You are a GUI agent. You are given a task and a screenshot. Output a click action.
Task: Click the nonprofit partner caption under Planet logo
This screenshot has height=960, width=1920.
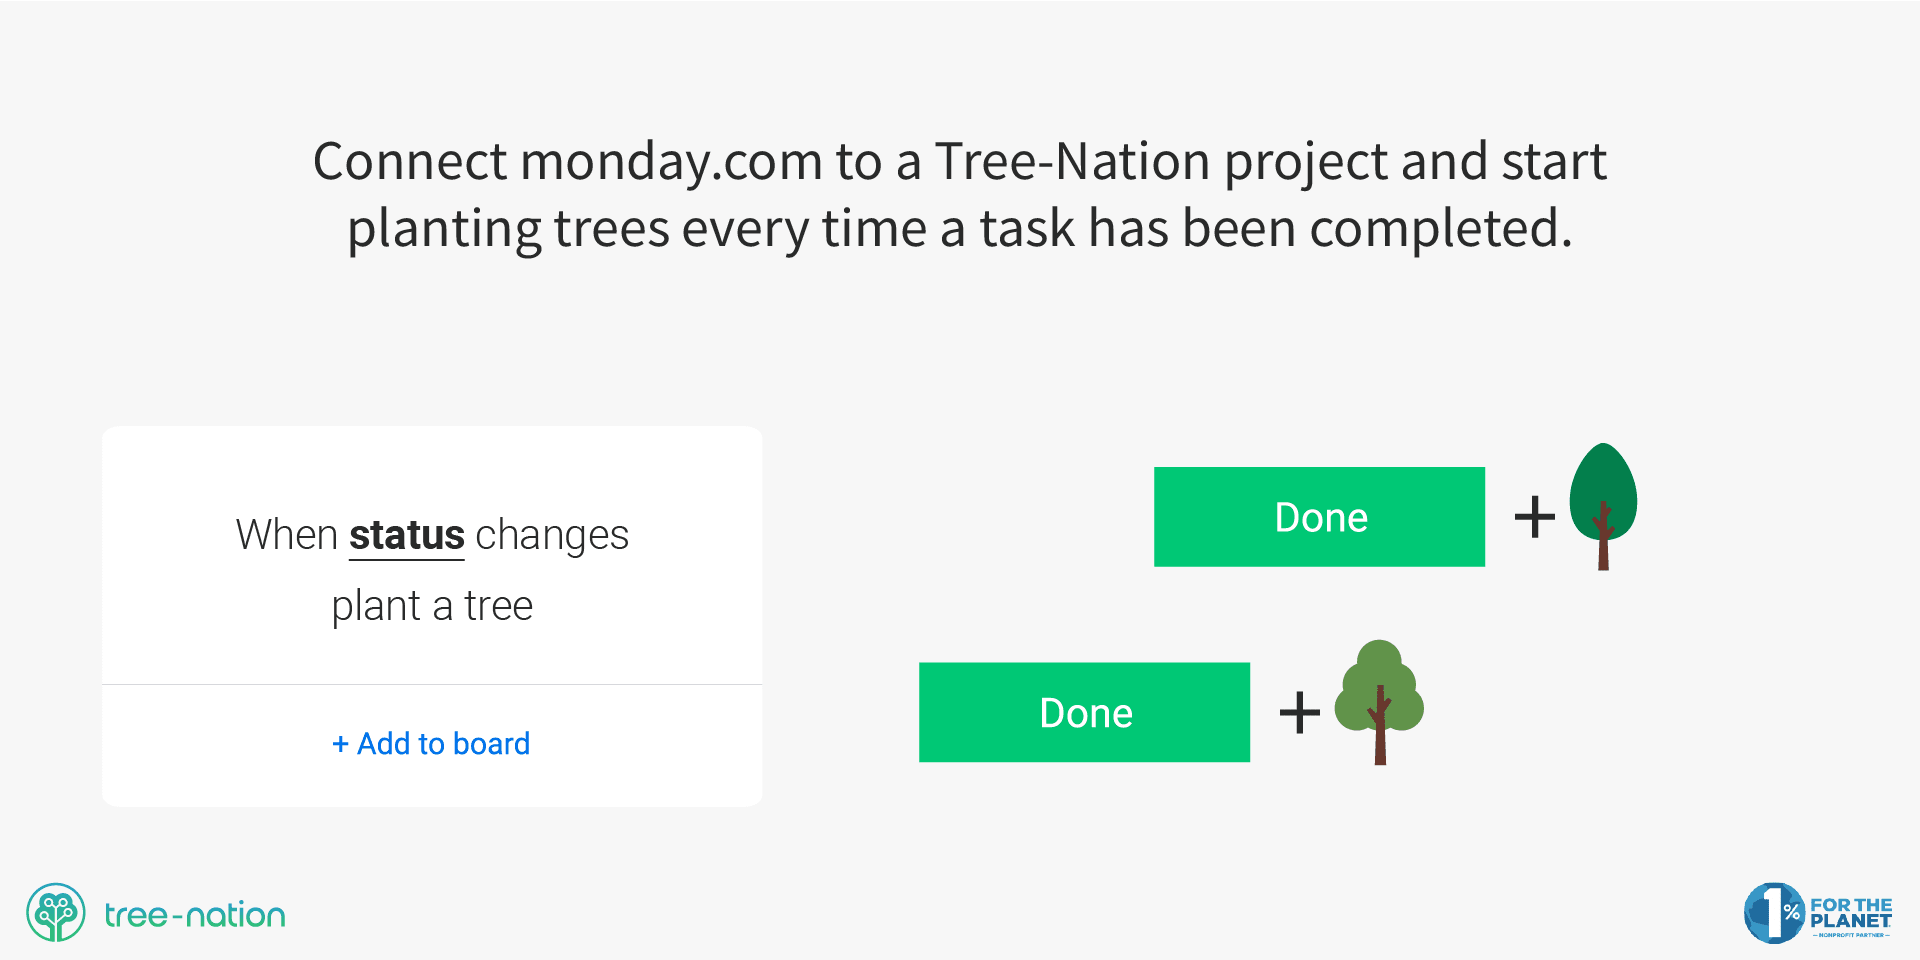(1851, 935)
